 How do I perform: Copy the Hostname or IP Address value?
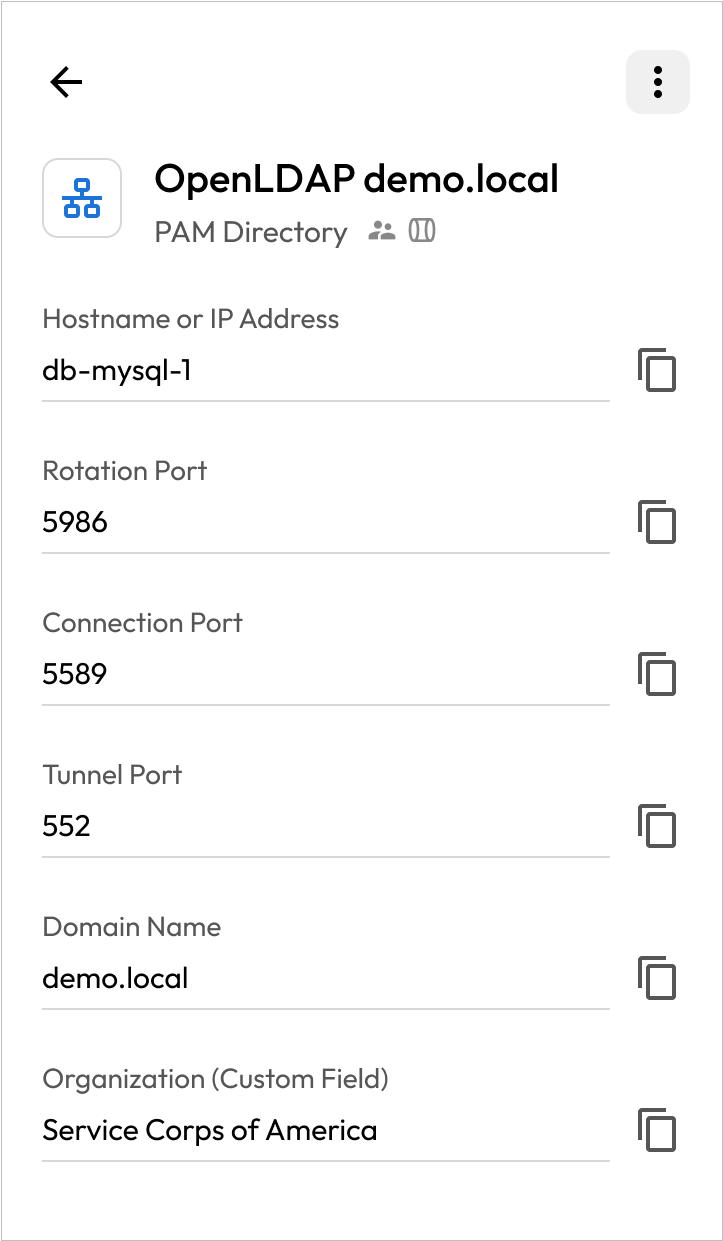(657, 371)
